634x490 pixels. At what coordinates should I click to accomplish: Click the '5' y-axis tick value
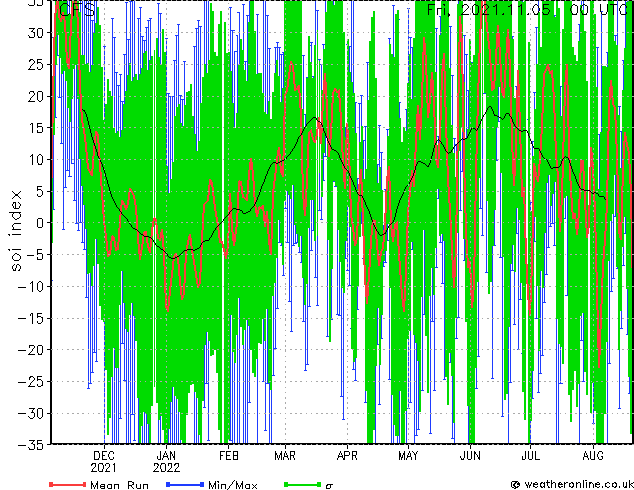coord(39,191)
